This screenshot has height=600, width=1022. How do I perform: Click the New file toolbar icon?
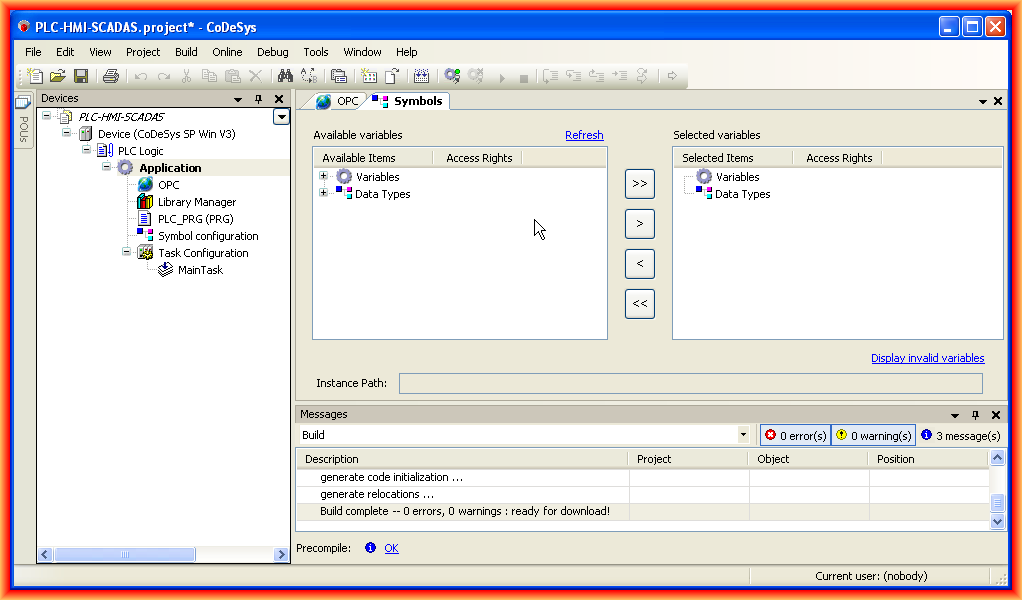coord(35,76)
